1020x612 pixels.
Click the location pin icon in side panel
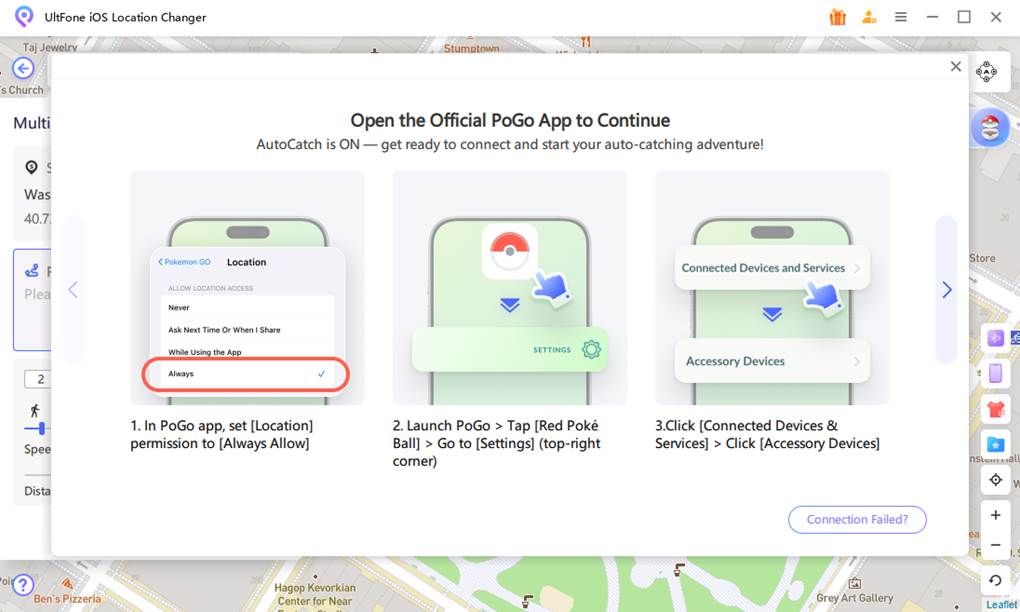[31, 167]
